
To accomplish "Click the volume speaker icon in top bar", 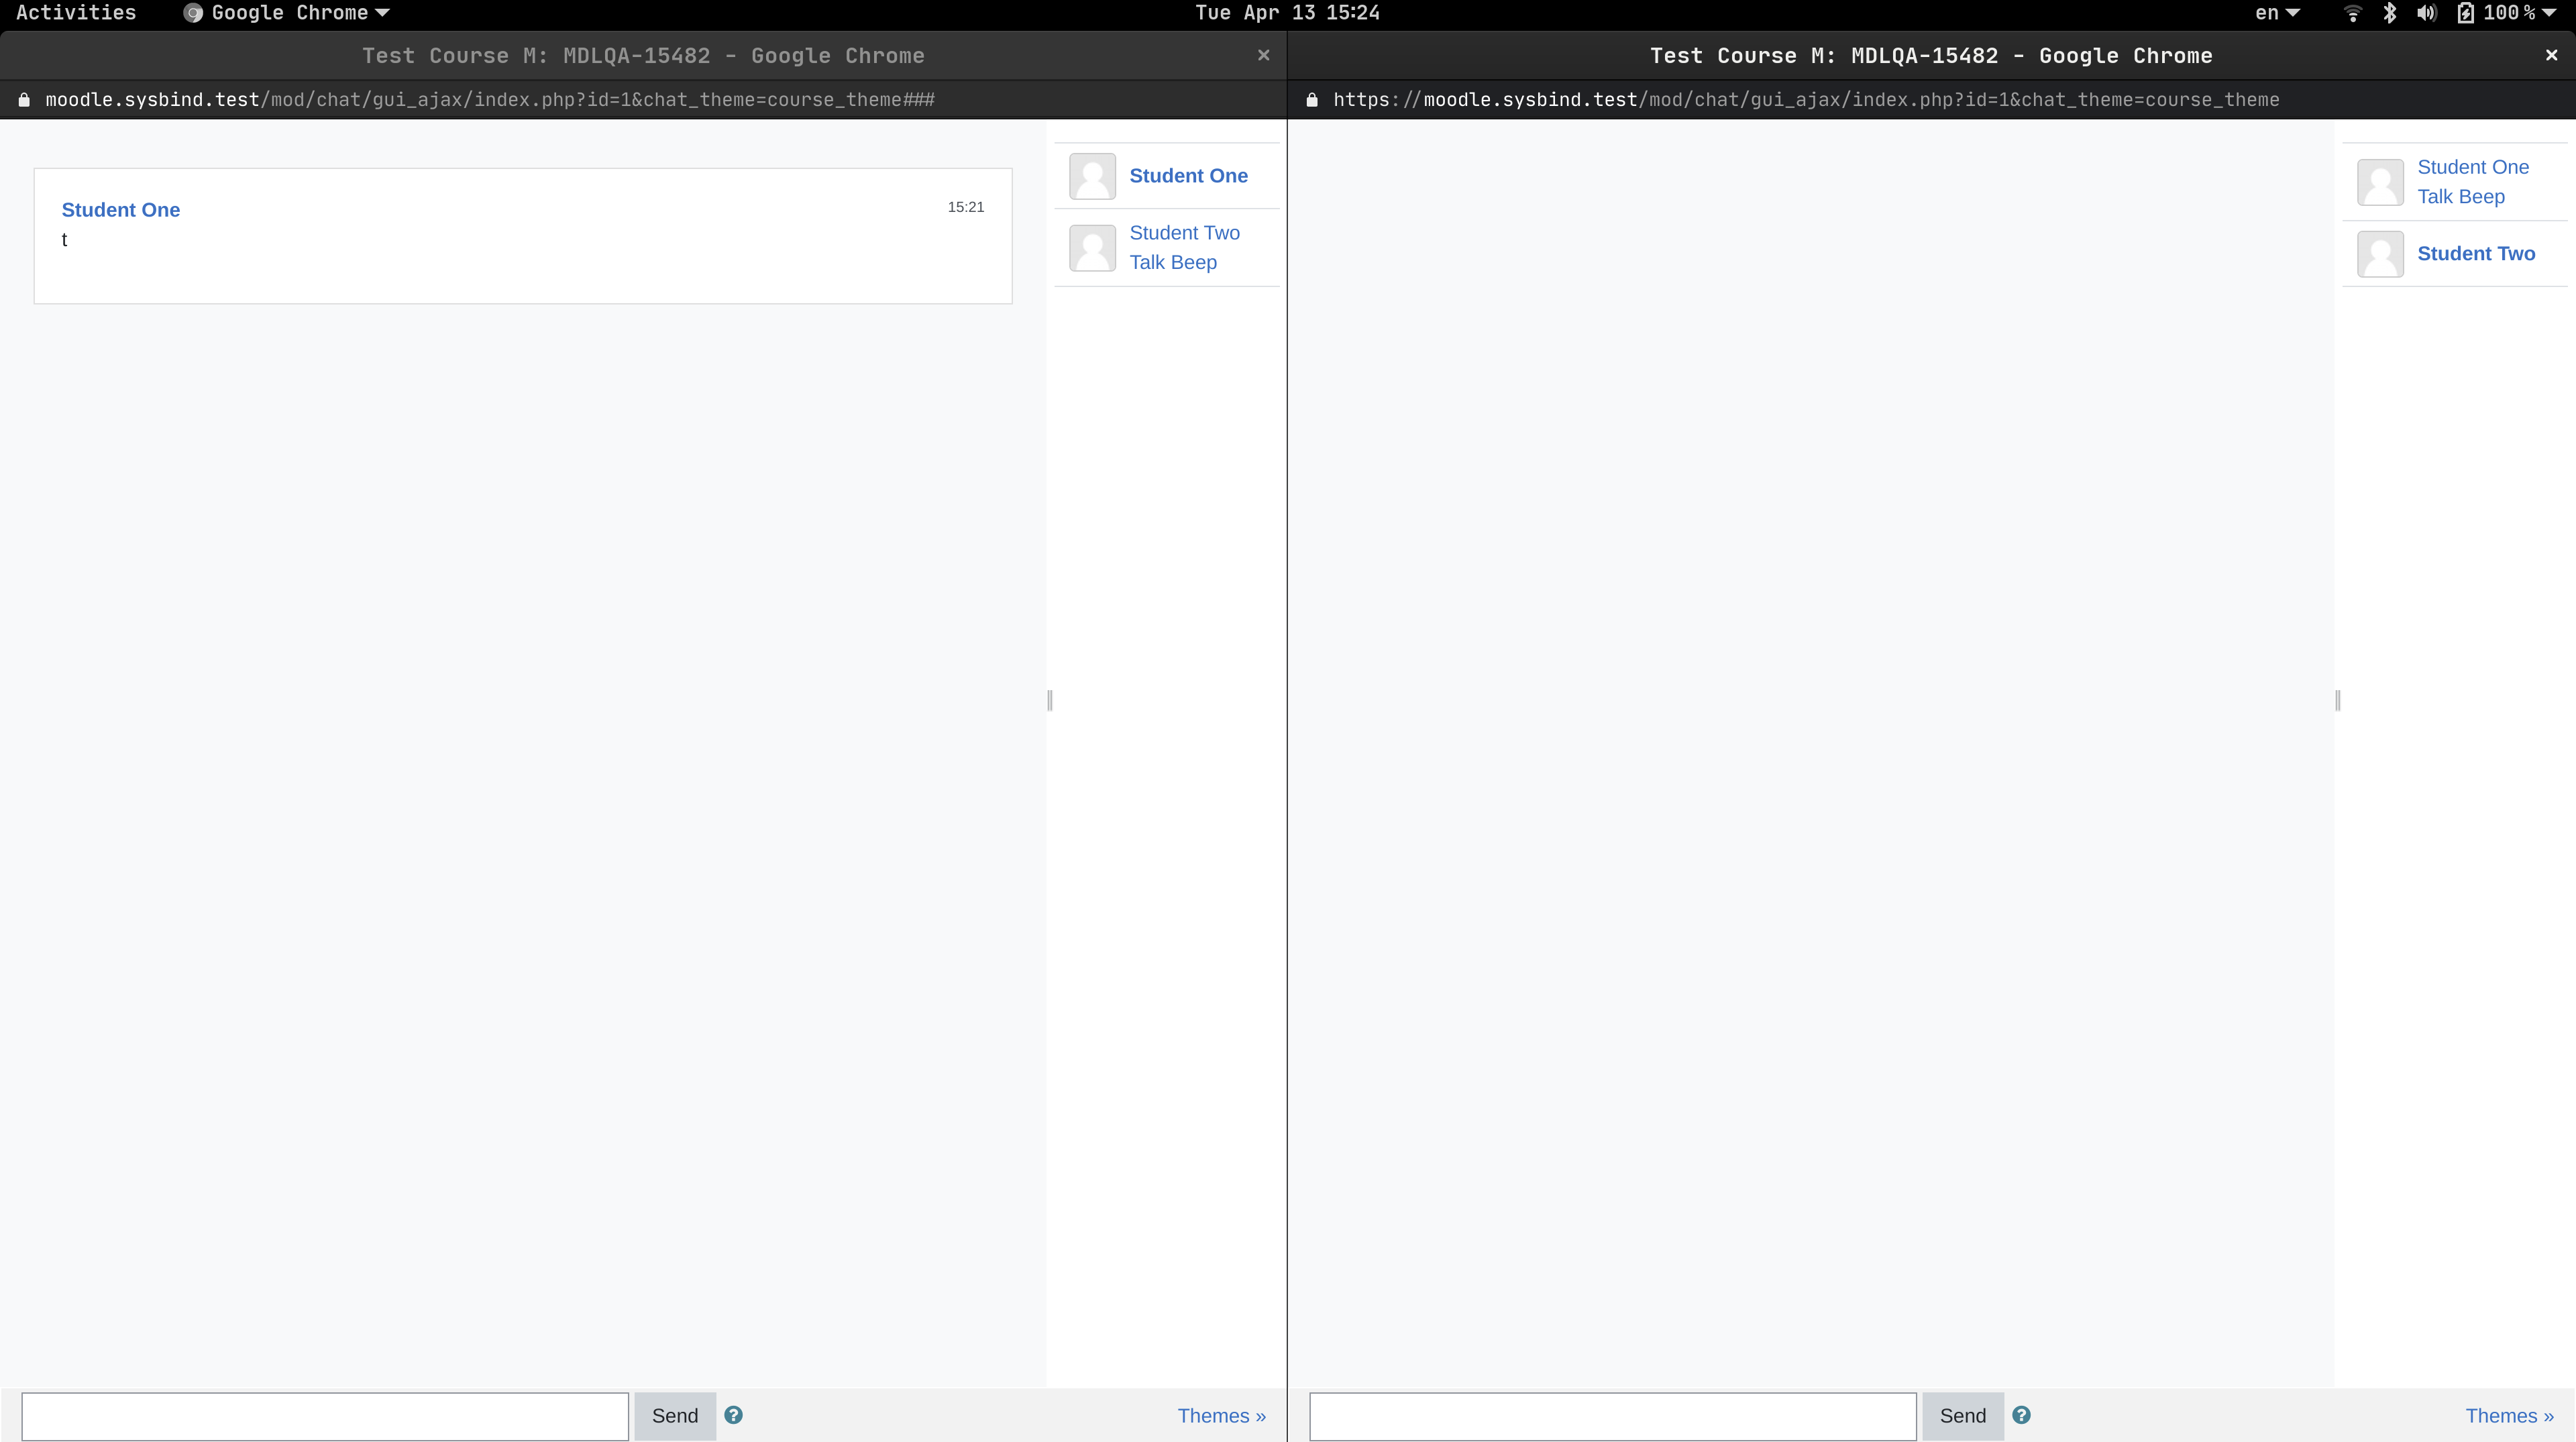I will 2426,13.
